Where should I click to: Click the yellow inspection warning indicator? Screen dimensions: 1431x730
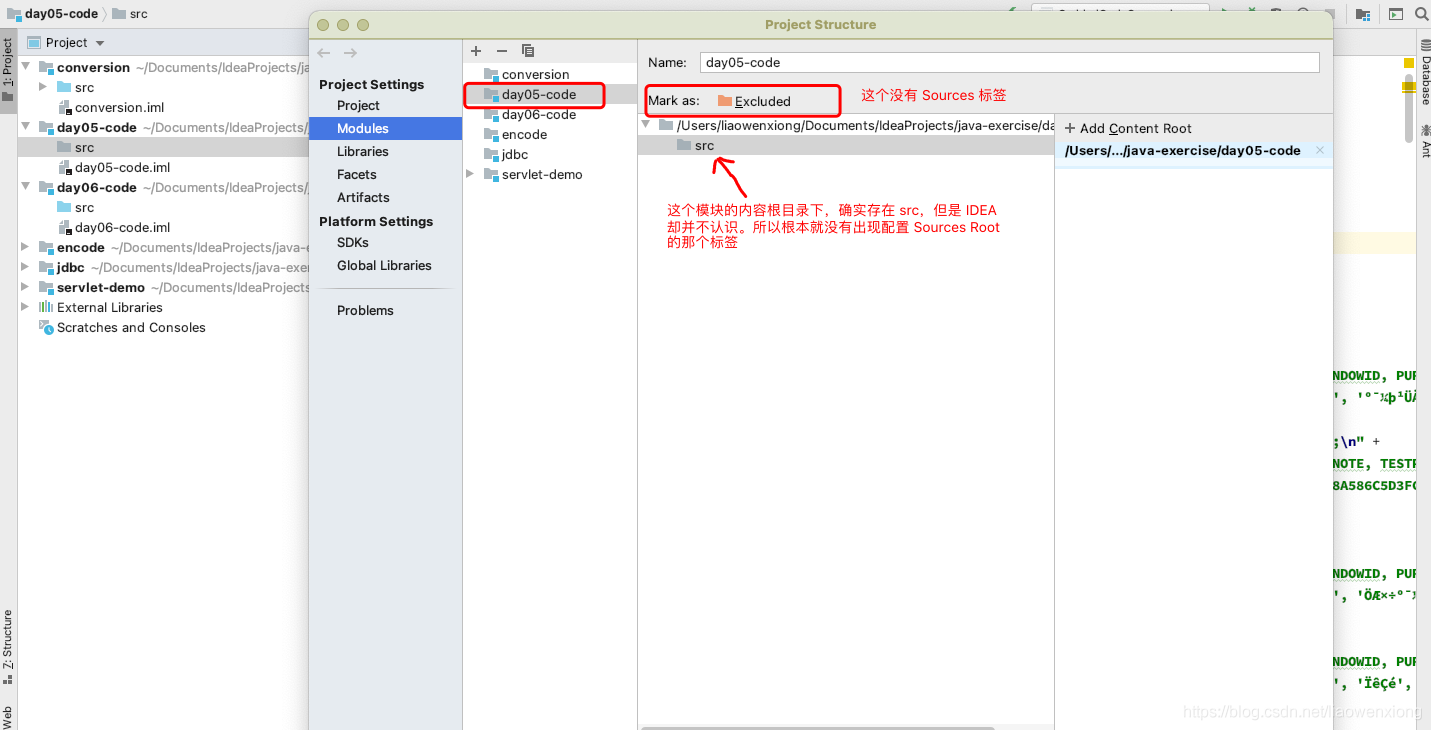tap(1409, 63)
